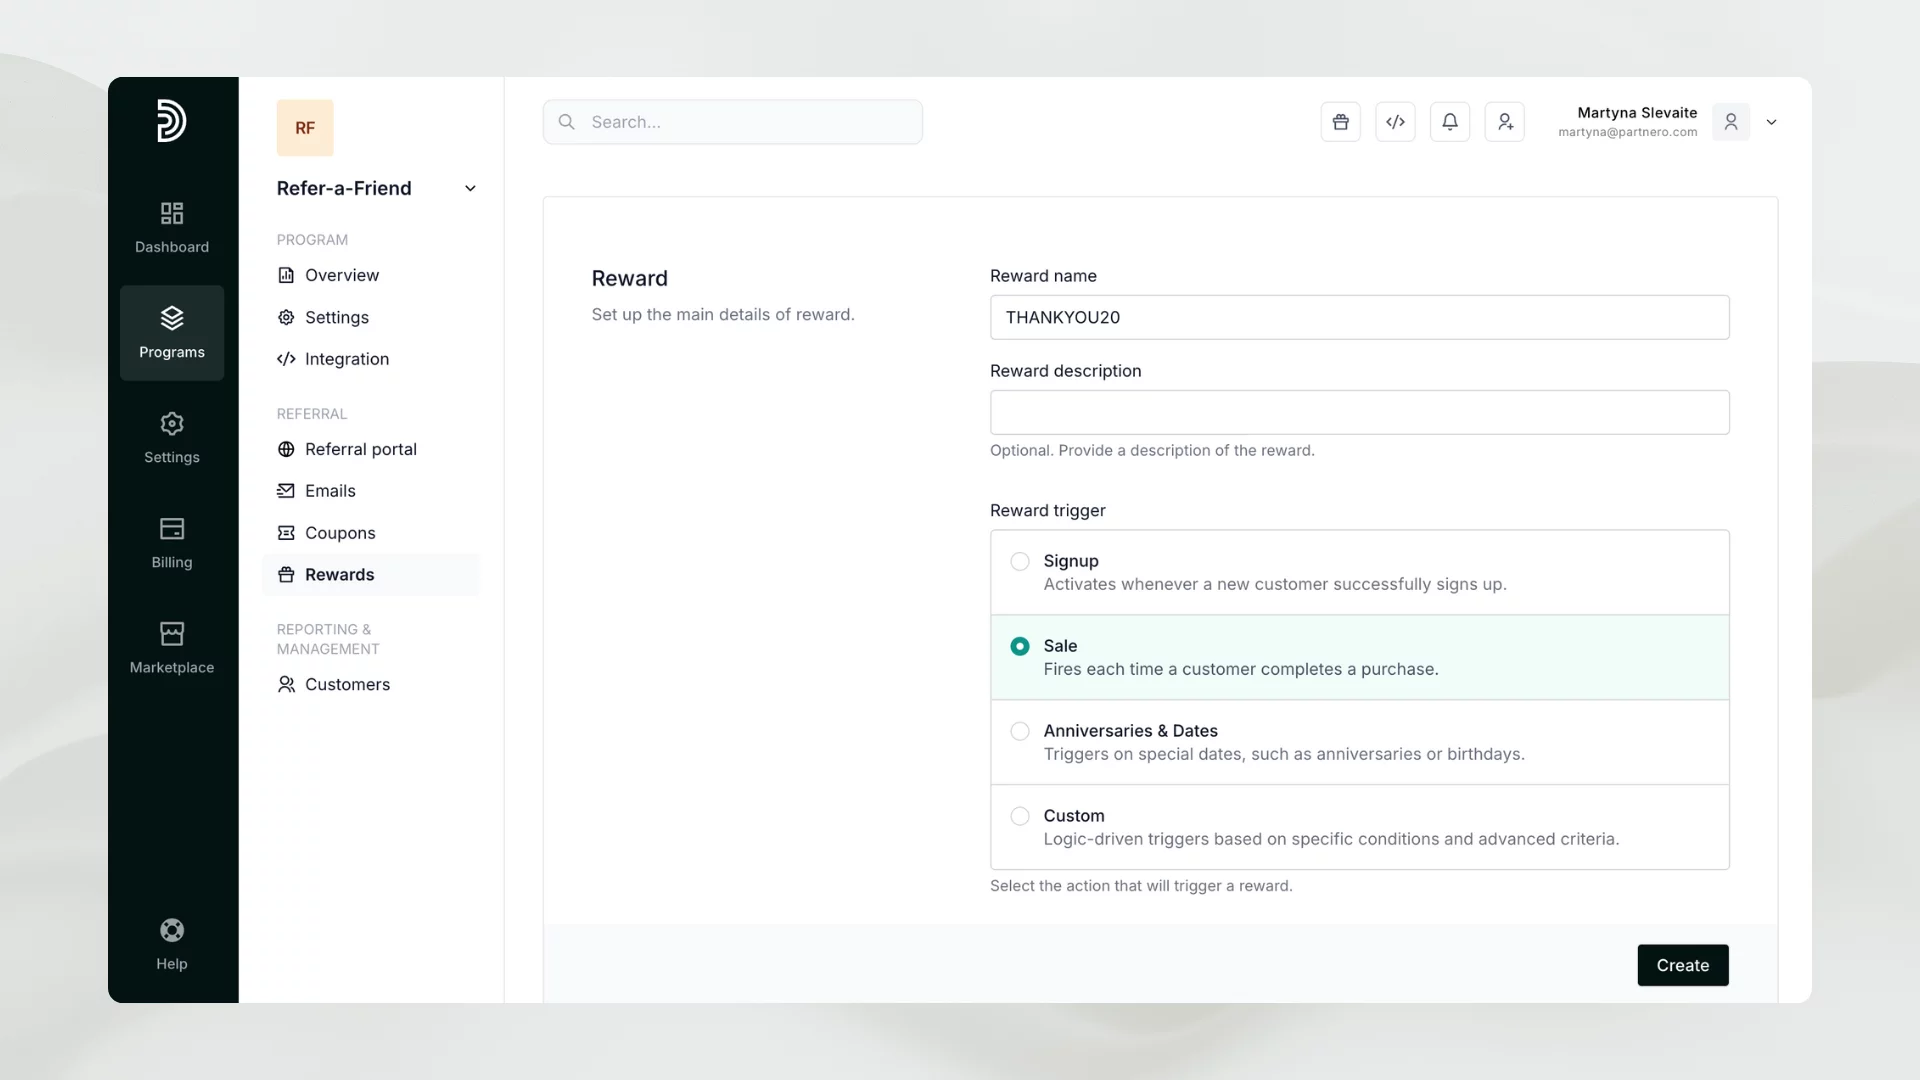Click the RF program avatar thumbnail
1920x1080 pixels.
click(x=305, y=128)
